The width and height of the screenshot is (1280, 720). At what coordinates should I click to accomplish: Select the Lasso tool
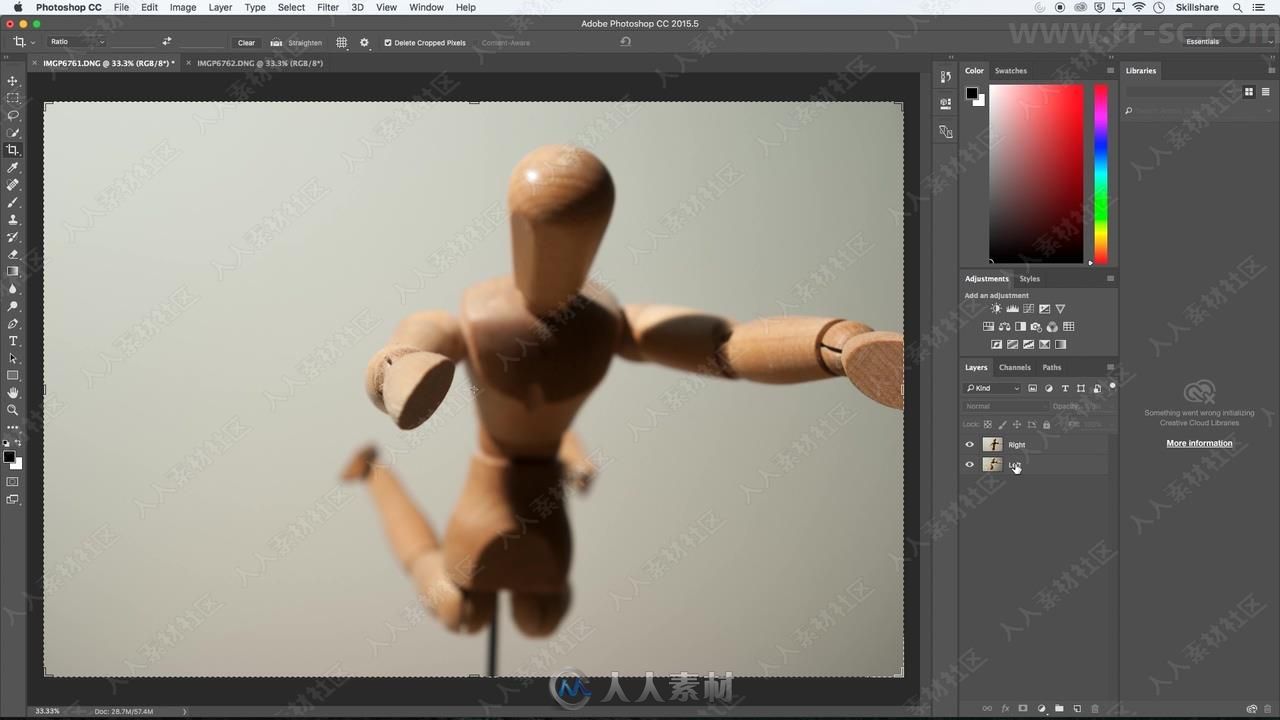click(13, 115)
